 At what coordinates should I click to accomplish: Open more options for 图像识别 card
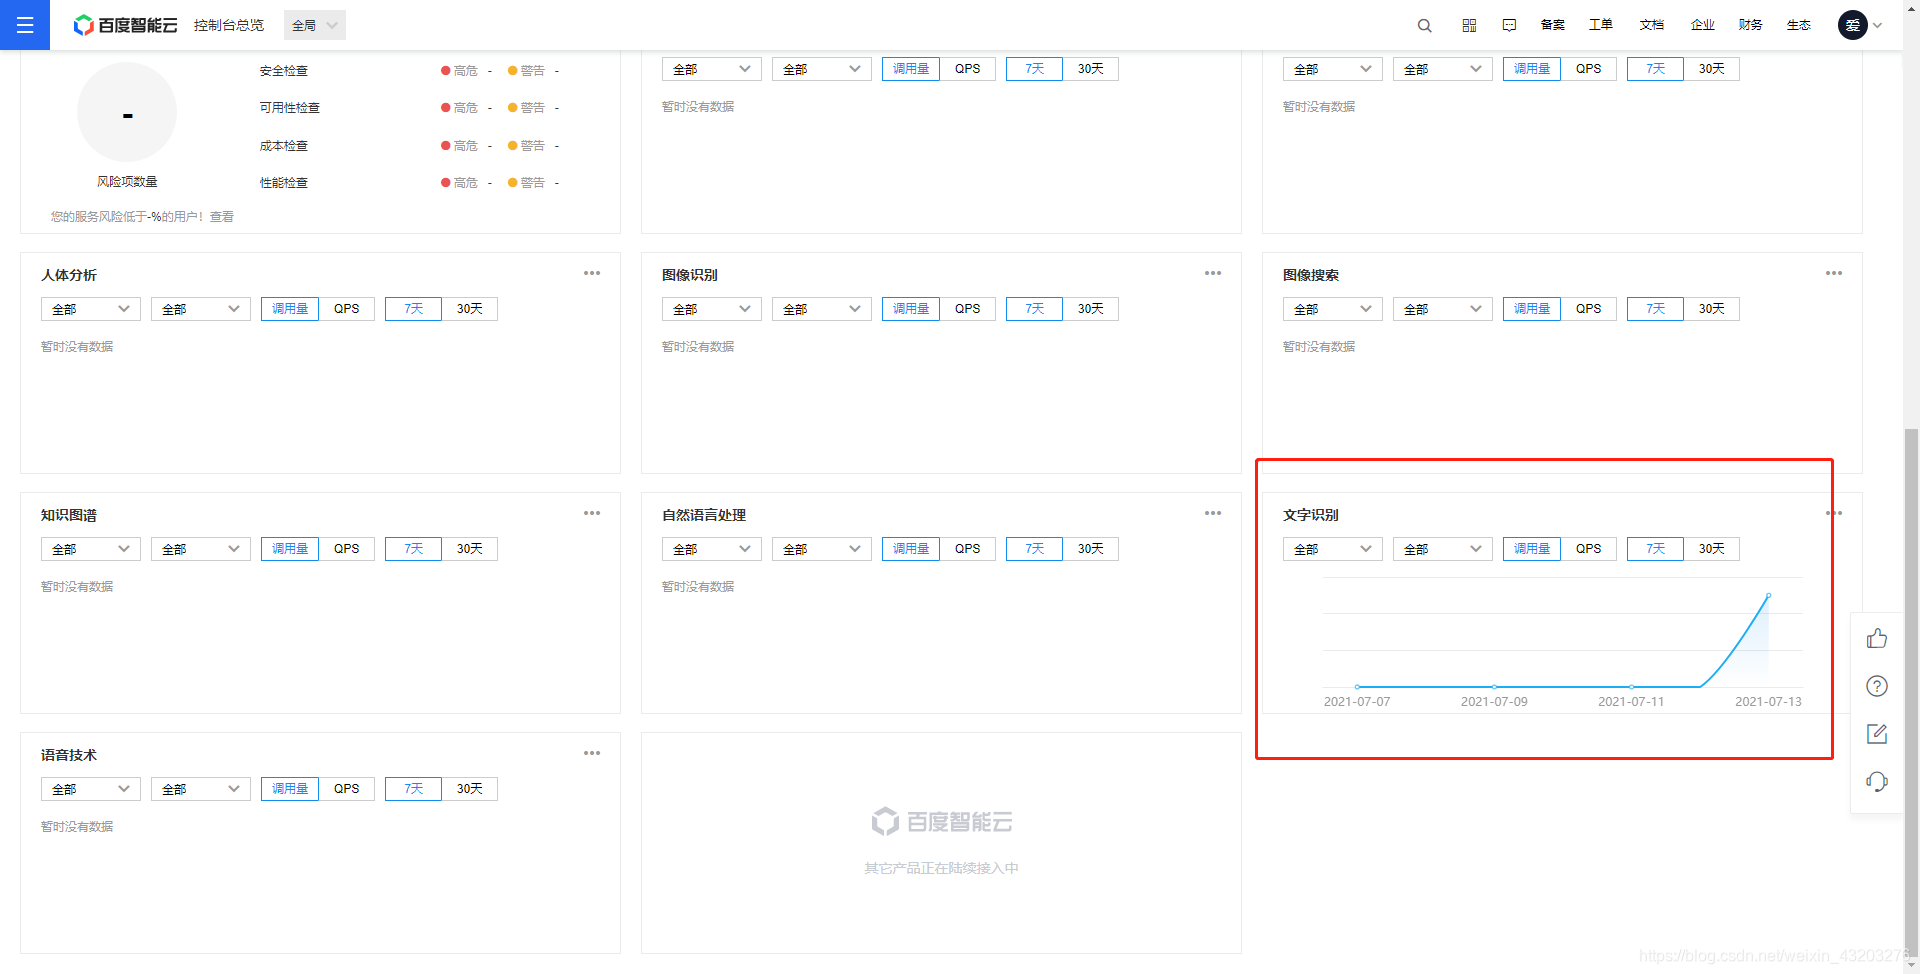click(x=1213, y=273)
